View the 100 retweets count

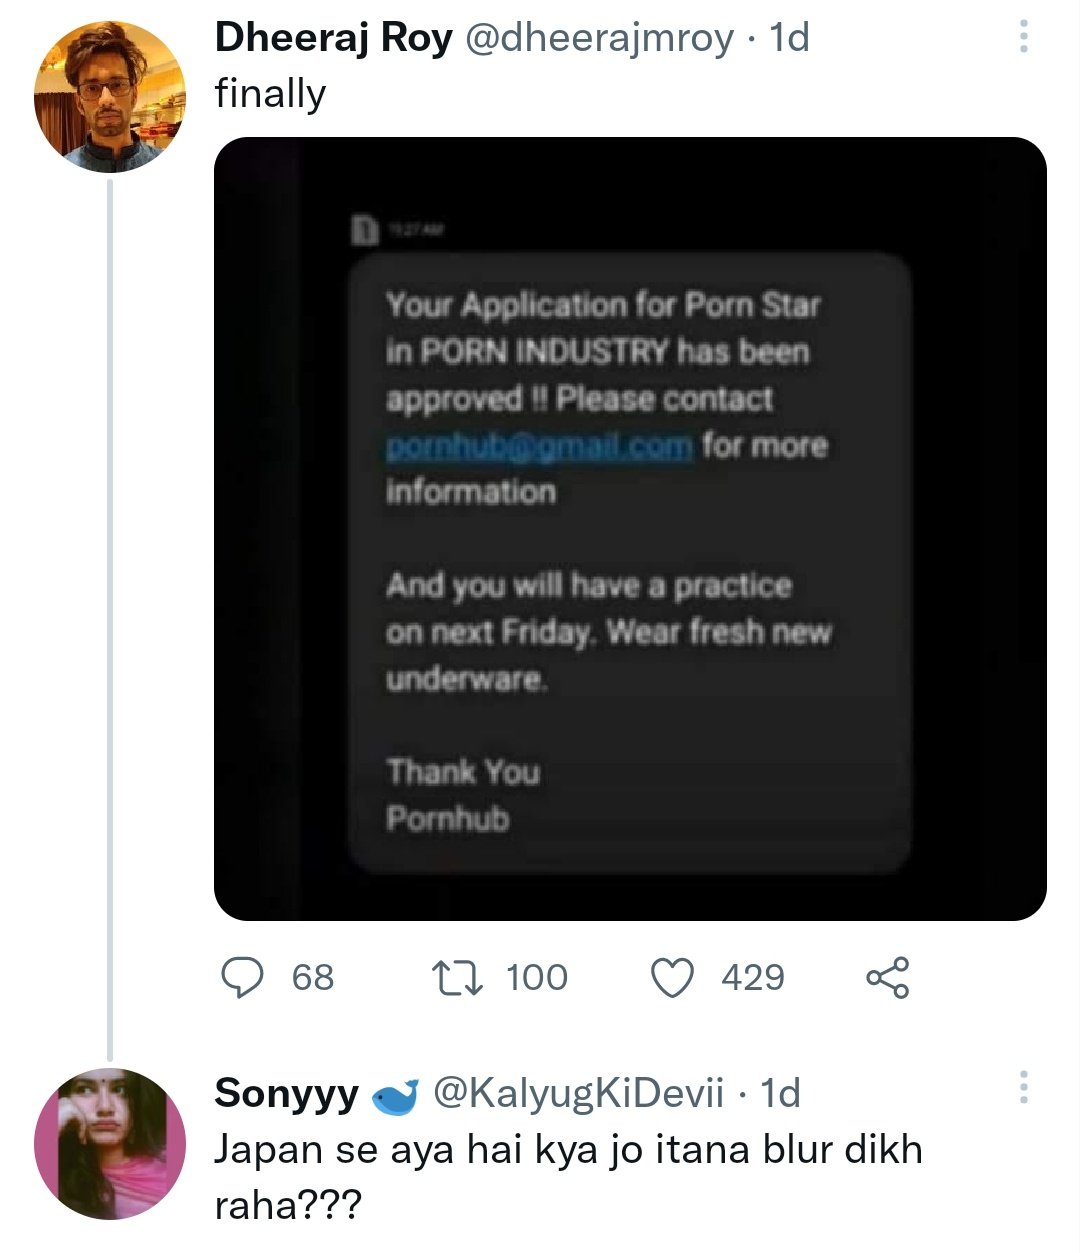point(537,977)
